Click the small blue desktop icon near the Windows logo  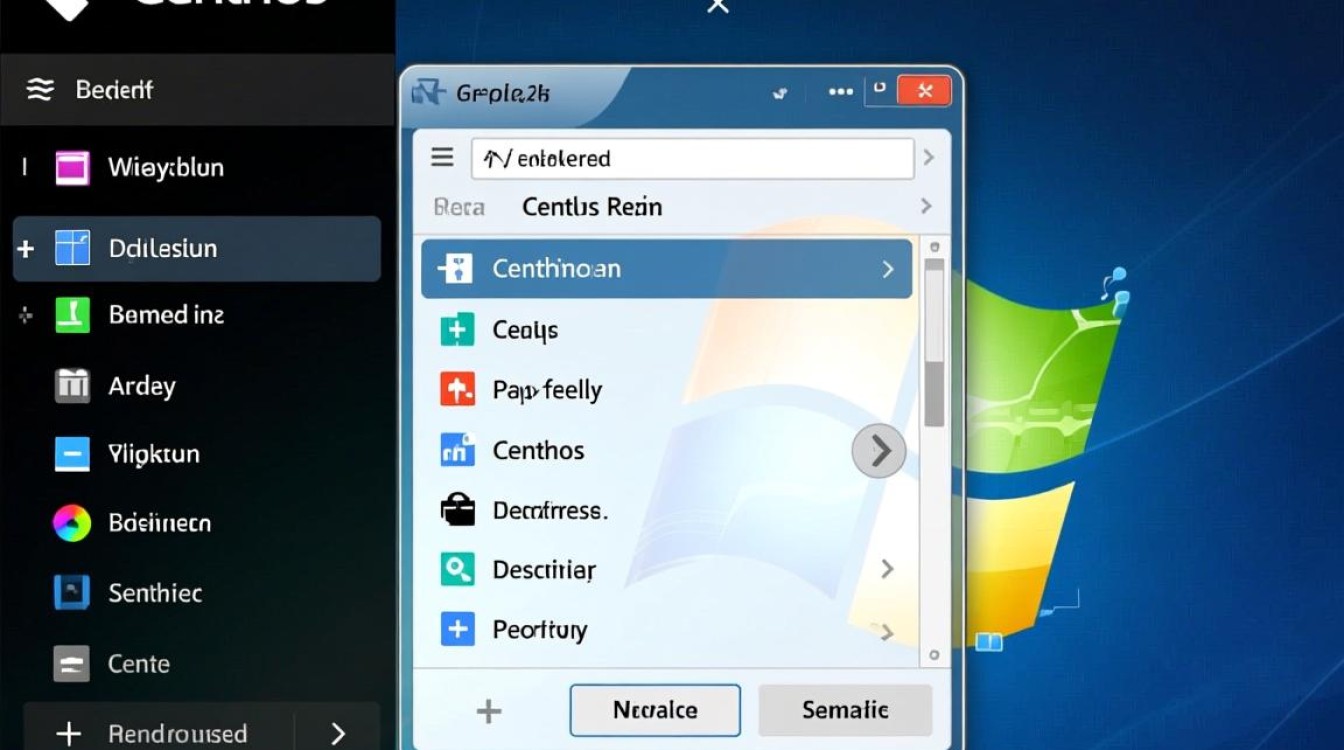pos(989,642)
